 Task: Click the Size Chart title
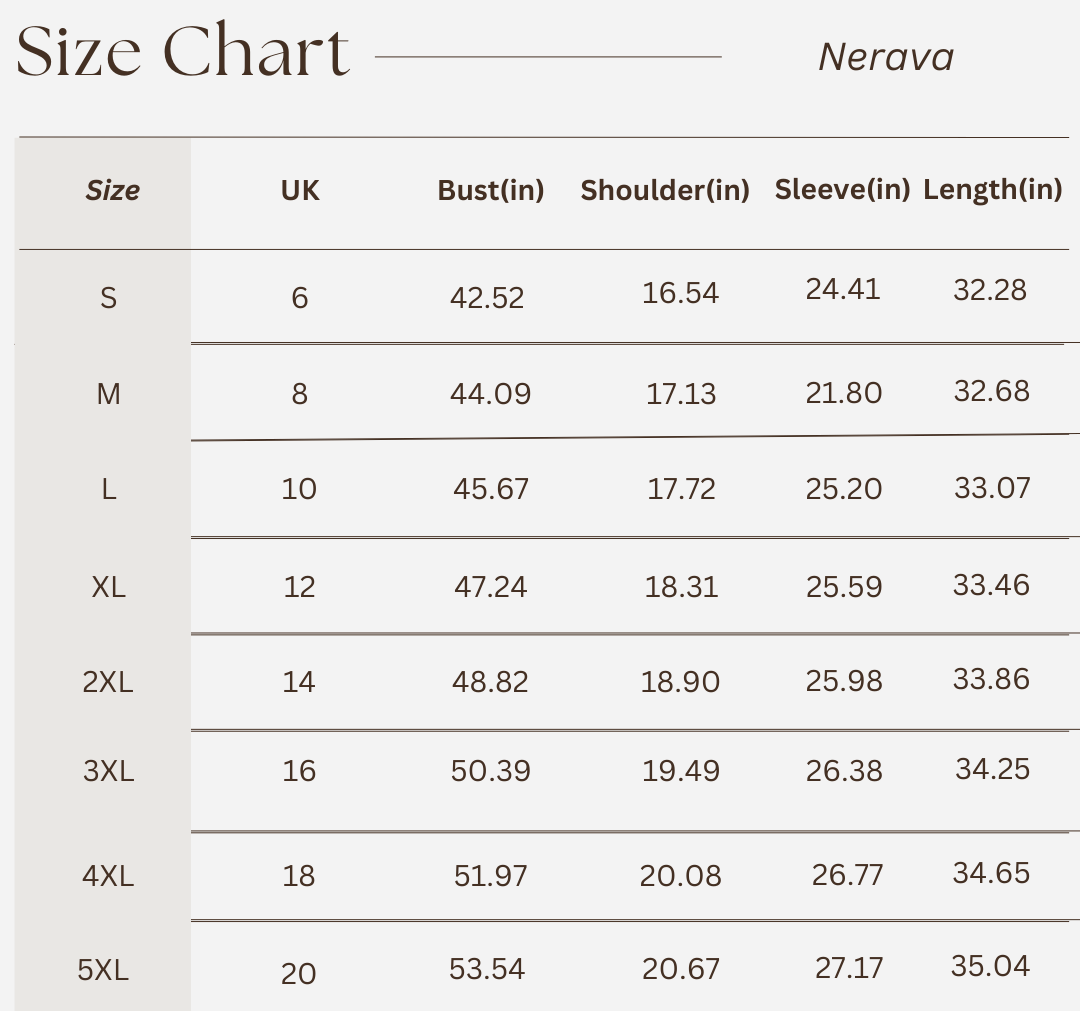point(183,50)
